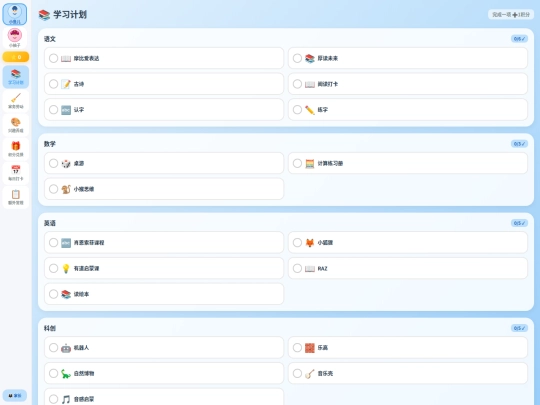Mark 认字 as done via its circle
This screenshot has height=405, width=540.
pos(53,110)
